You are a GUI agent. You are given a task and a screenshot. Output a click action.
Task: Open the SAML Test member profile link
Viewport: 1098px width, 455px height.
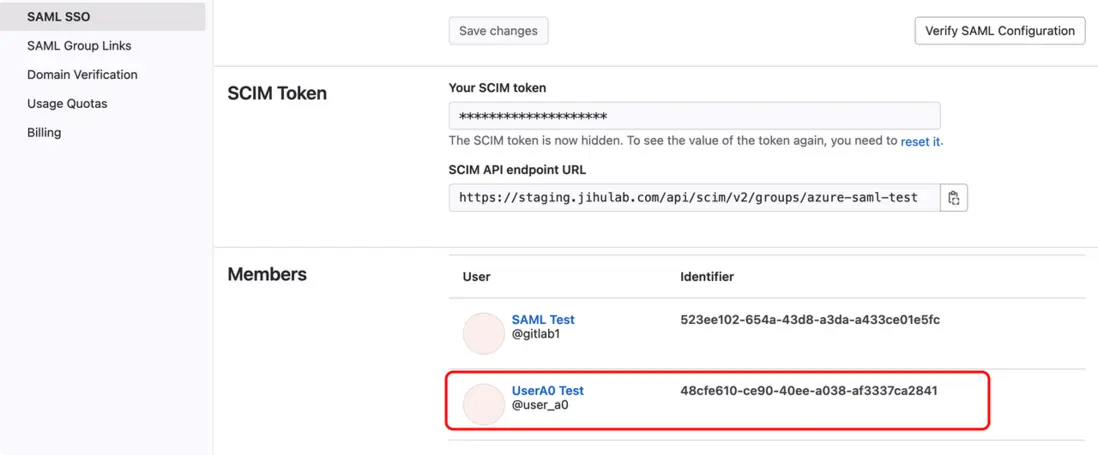543,320
